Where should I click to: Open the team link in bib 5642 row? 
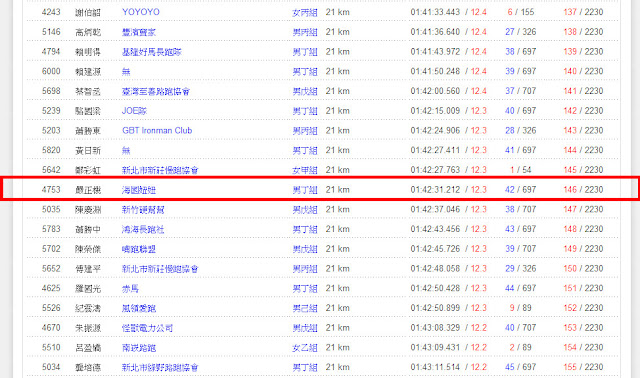point(160,170)
